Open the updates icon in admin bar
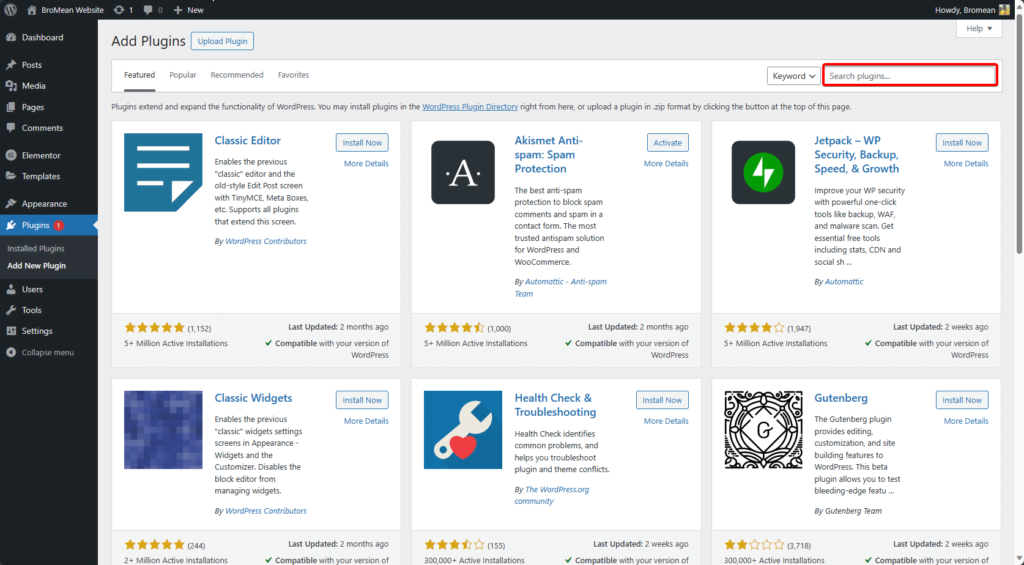 (121, 9)
